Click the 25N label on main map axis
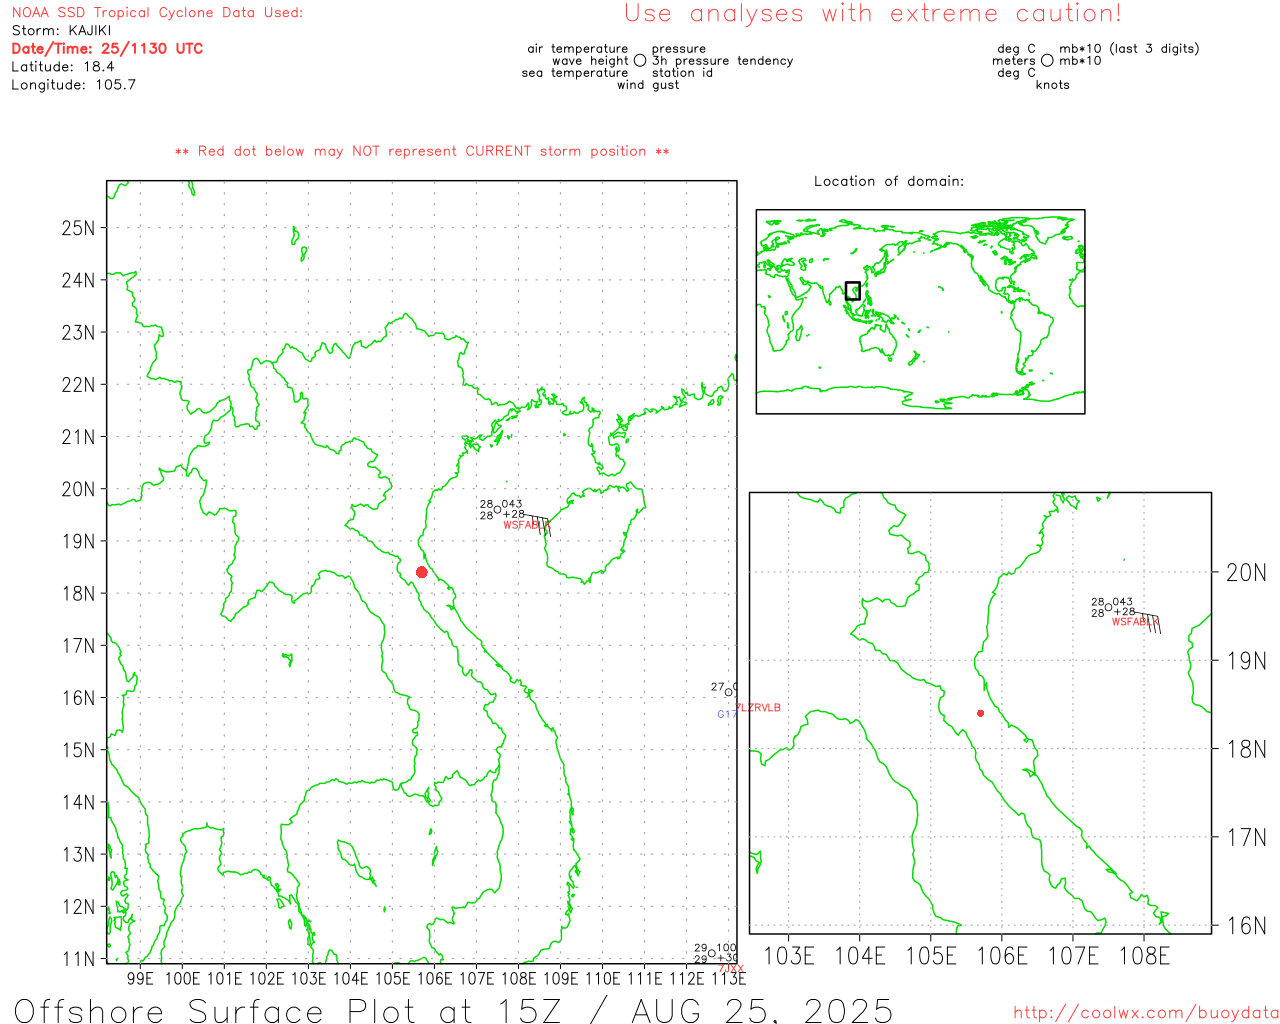 pos(78,228)
